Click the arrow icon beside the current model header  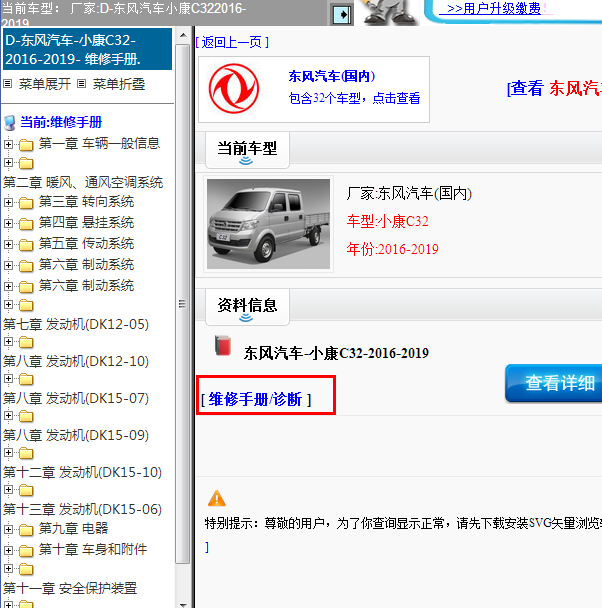point(342,15)
